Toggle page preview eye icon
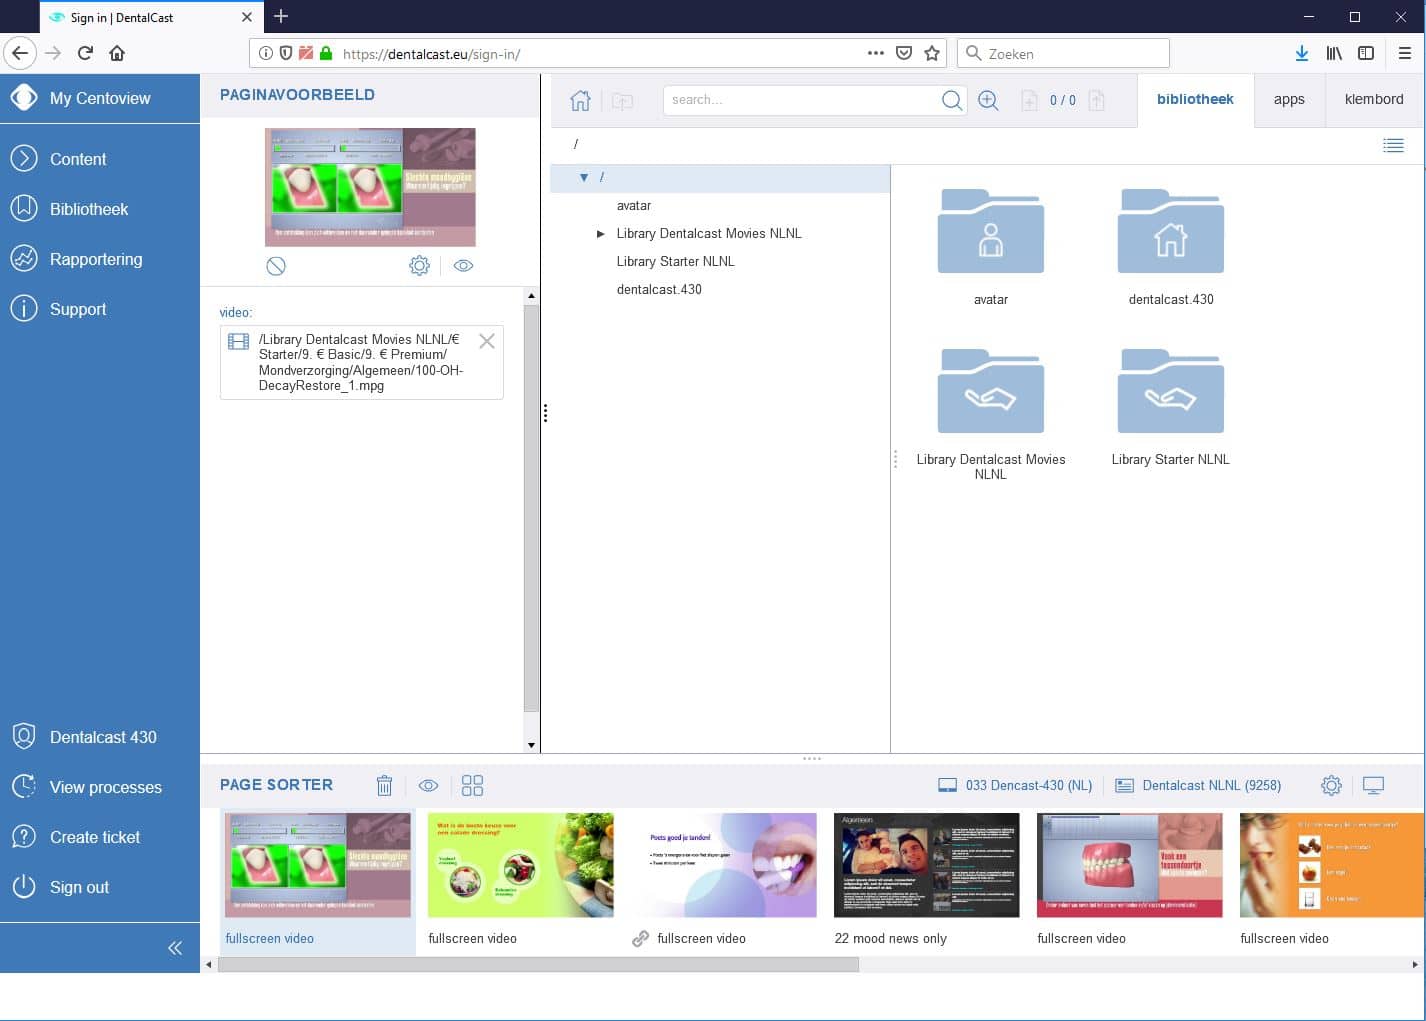The height and width of the screenshot is (1021, 1426). pyautogui.click(x=463, y=266)
